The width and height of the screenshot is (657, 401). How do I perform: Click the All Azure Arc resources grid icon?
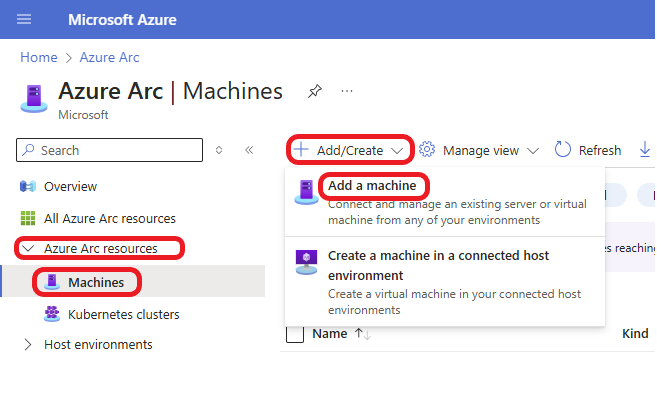click(x=28, y=218)
